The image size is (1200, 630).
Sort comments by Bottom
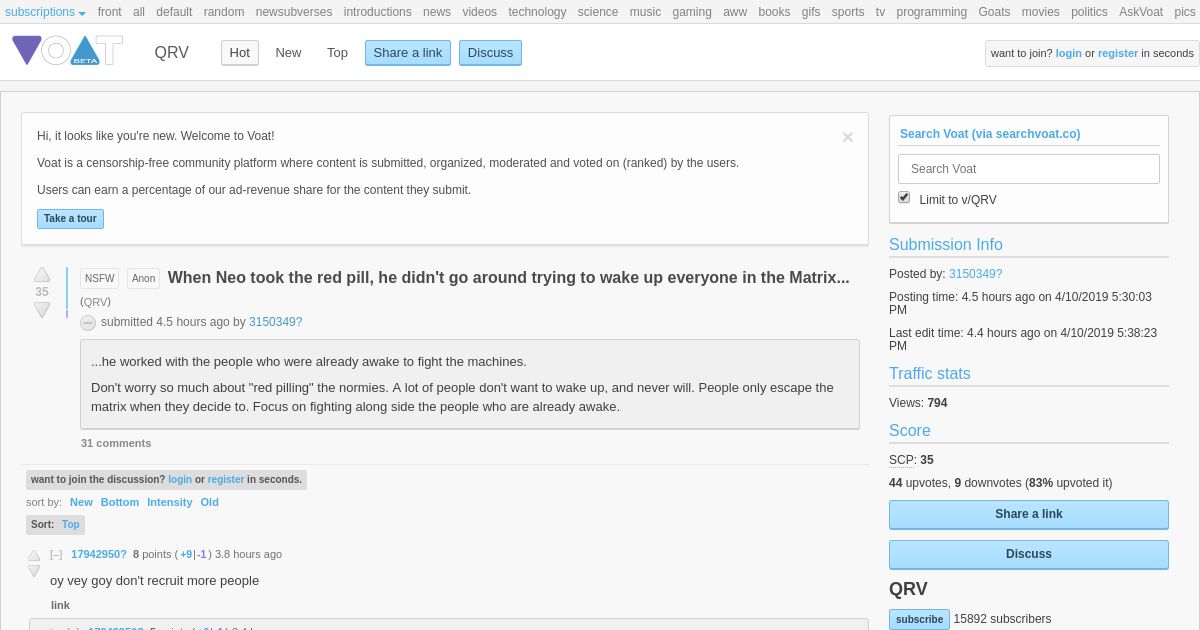click(x=120, y=502)
